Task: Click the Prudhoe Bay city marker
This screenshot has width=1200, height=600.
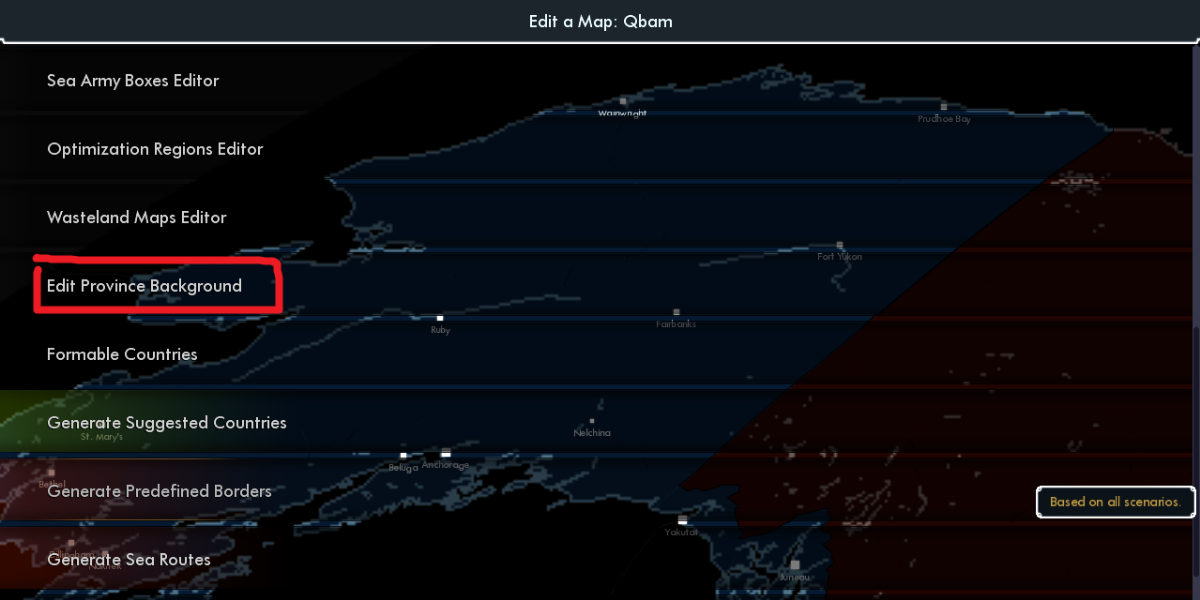Action: coord(943,106)
